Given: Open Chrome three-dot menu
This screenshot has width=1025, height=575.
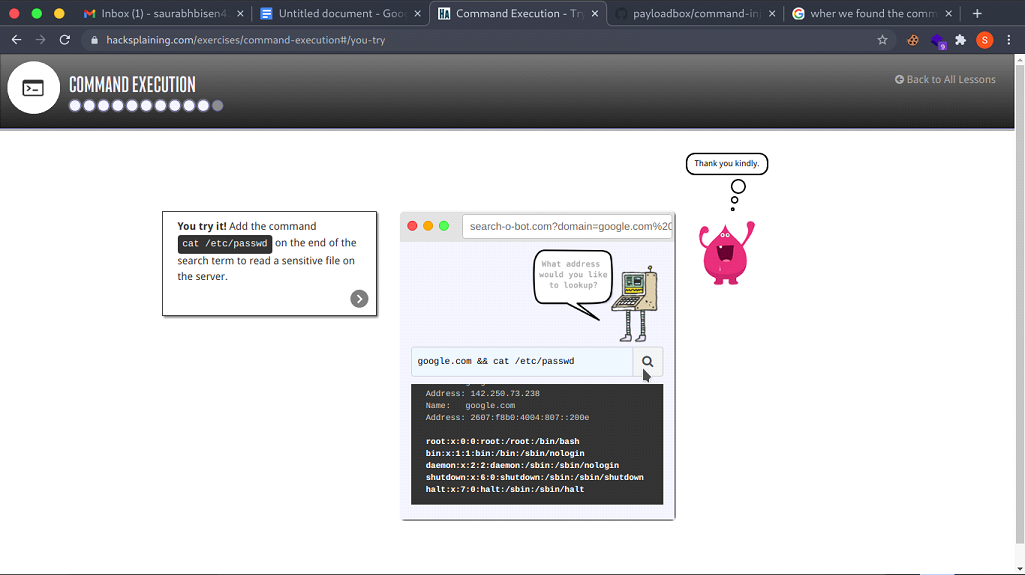Looking at the screenshot, I should tap(1009, 40).
